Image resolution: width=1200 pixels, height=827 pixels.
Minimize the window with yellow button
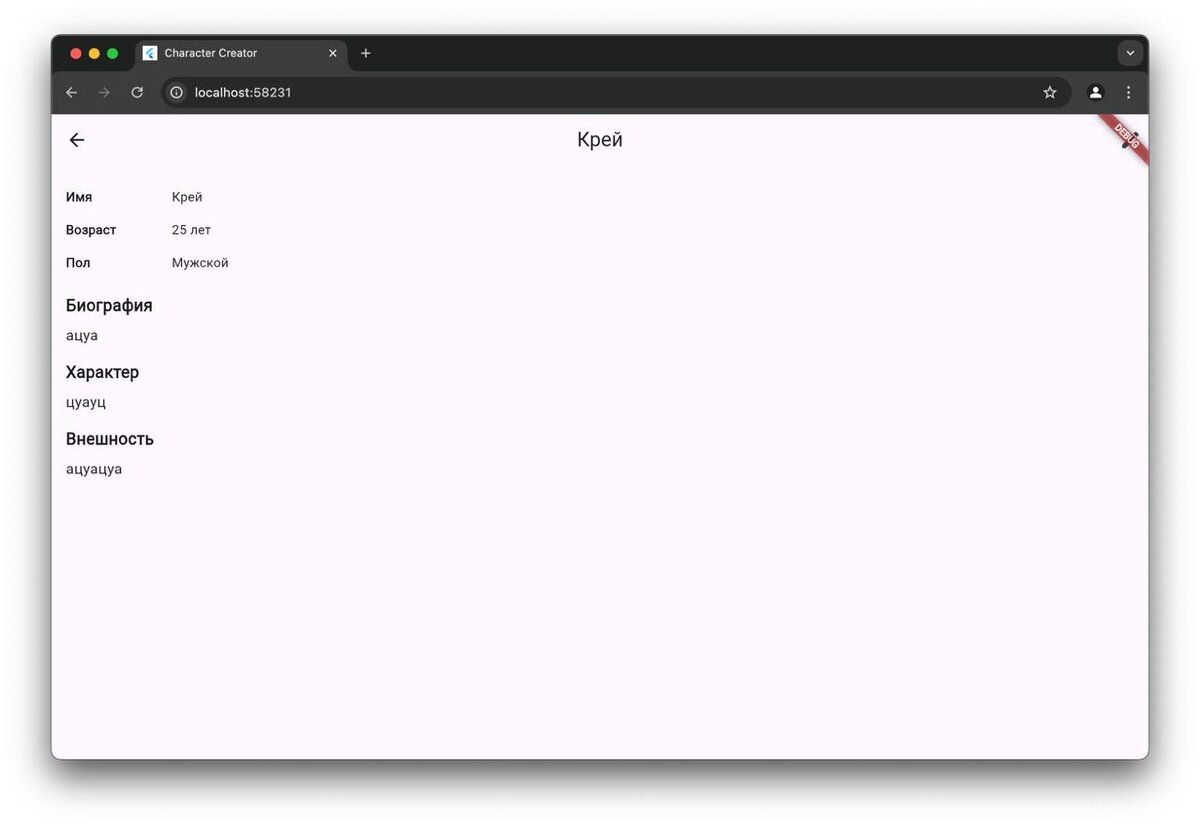pos(94,53)
